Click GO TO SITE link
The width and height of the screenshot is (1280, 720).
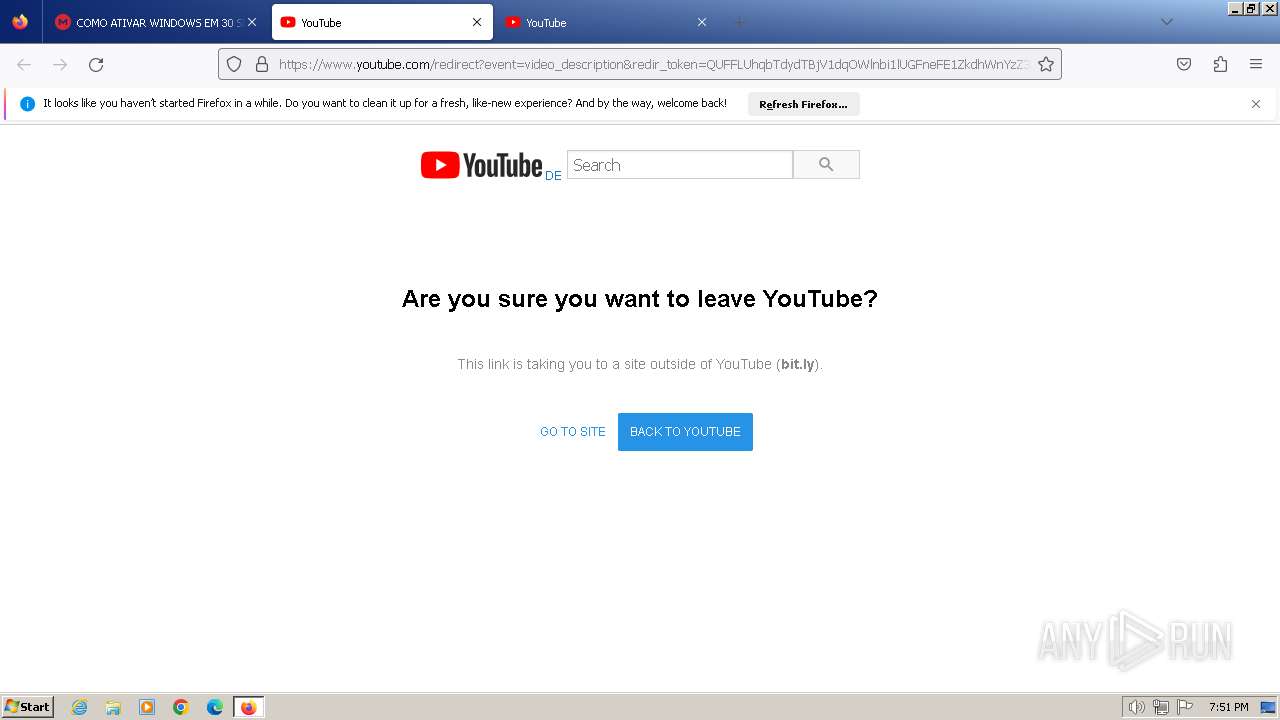(x=573, y=432)
